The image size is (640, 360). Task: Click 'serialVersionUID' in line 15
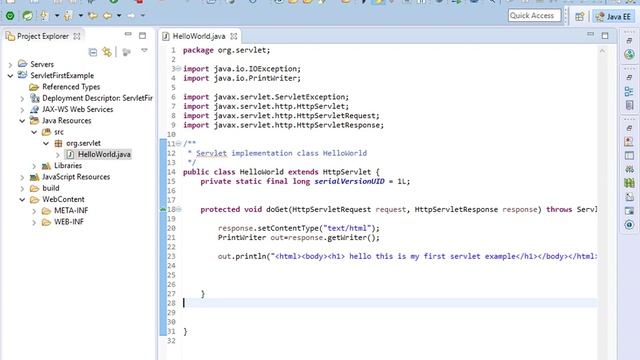349,181
